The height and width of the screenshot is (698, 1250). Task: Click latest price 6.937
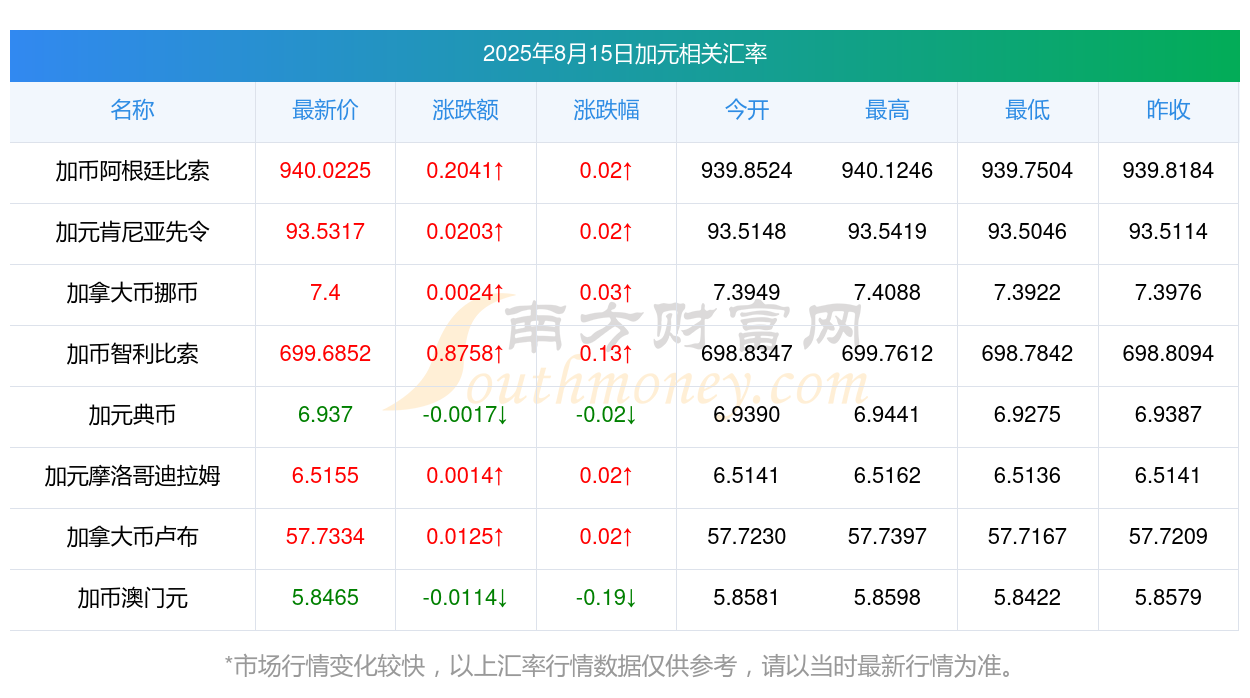coord(325,415)
